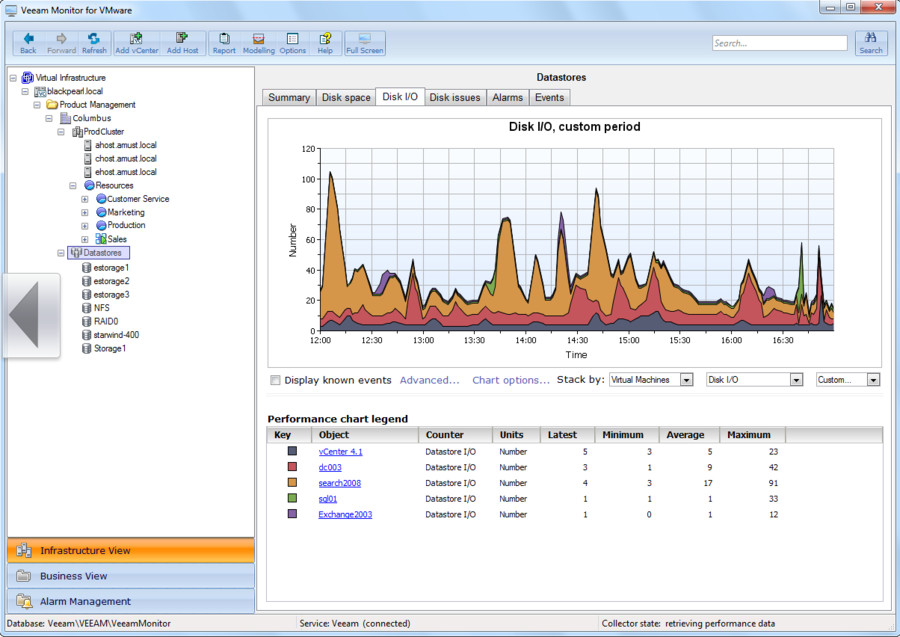
Task: Switch to the Summary tab
Action: pos(289,98)
